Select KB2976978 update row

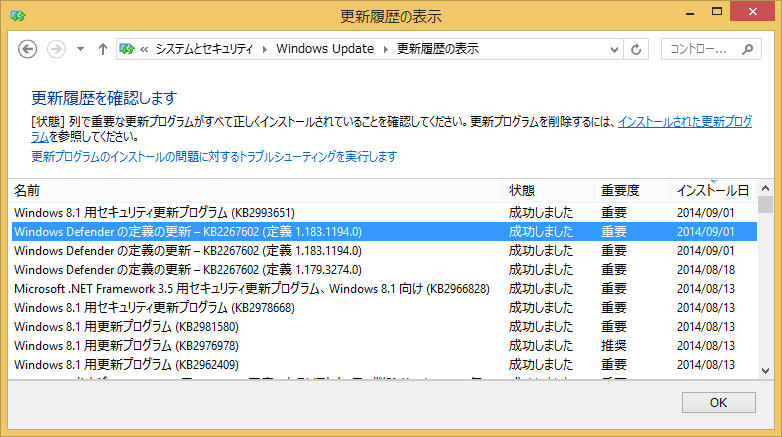384,345
